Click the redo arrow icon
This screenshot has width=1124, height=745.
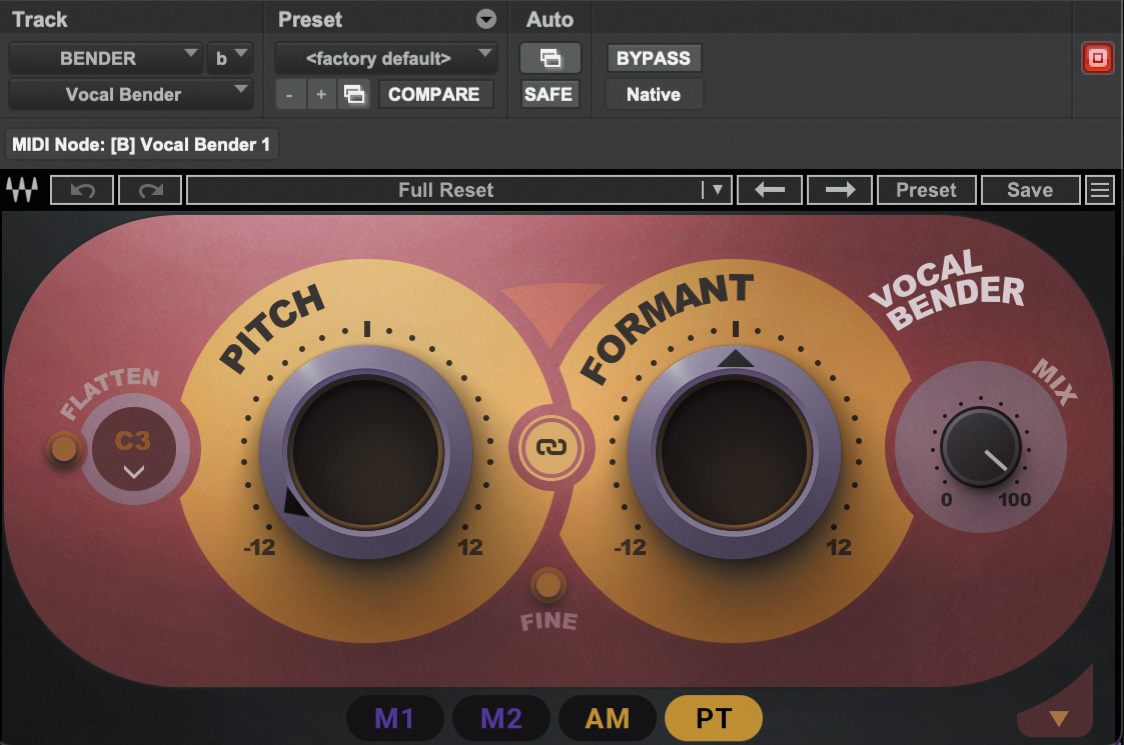[149, 189]
